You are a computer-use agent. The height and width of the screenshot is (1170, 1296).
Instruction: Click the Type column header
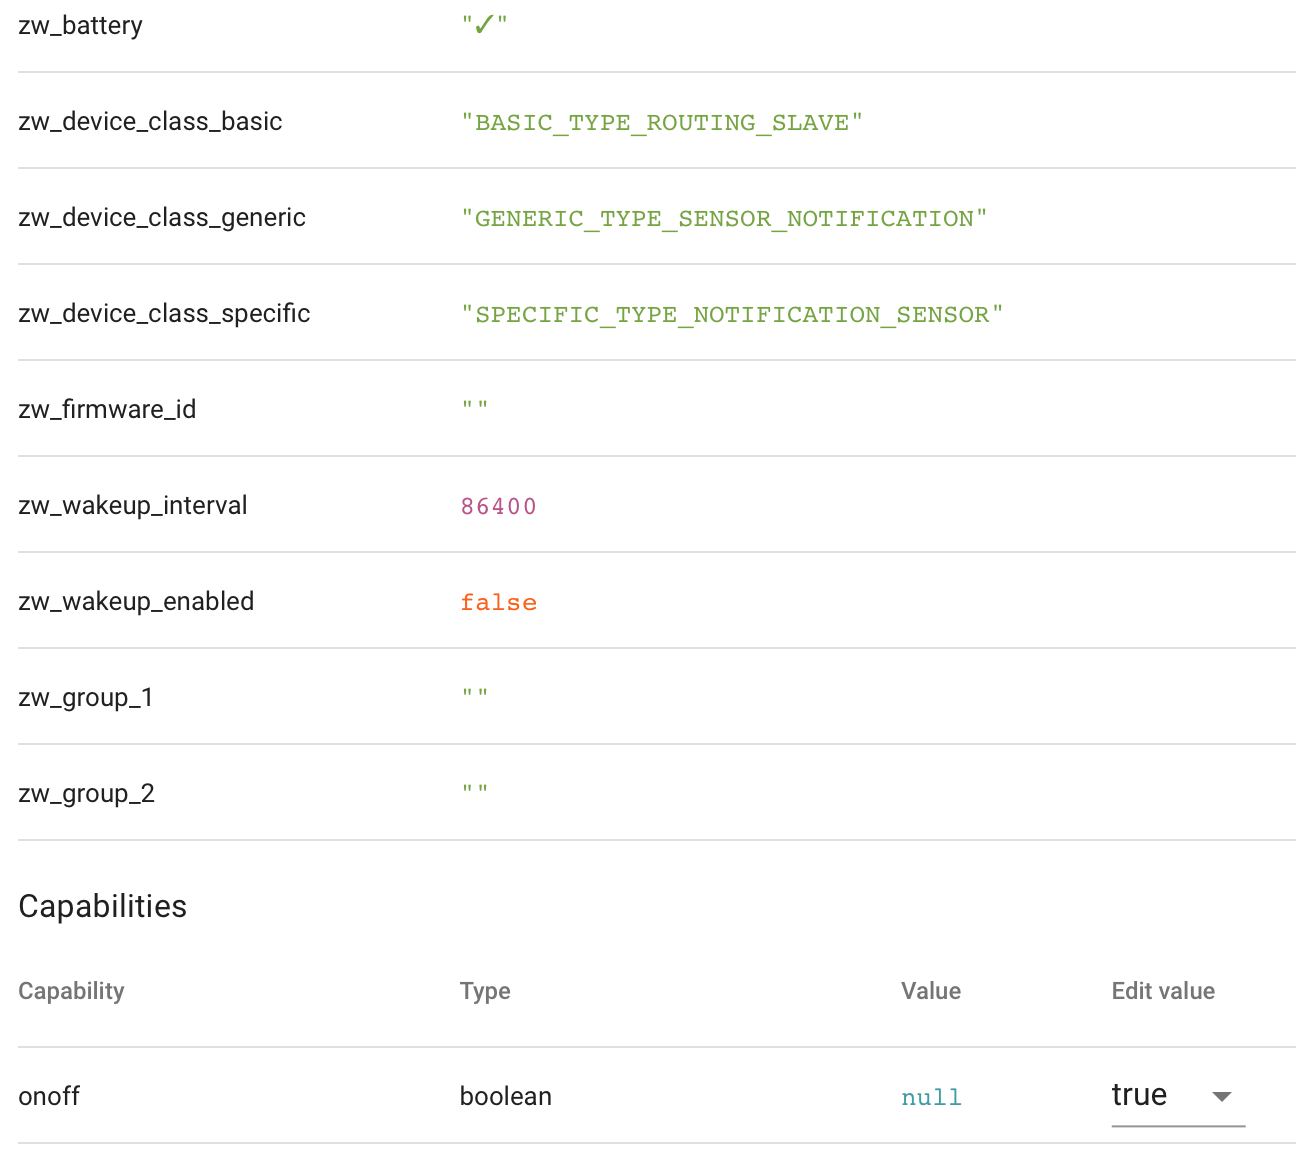[x=485, y=991]
